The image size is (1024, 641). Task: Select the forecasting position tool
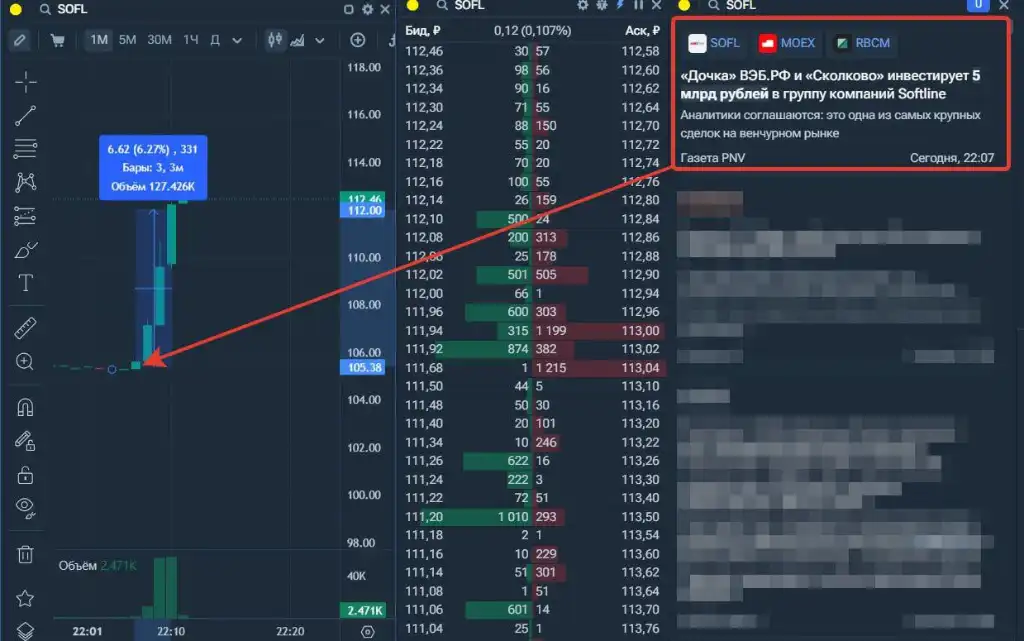click(25, 216)
